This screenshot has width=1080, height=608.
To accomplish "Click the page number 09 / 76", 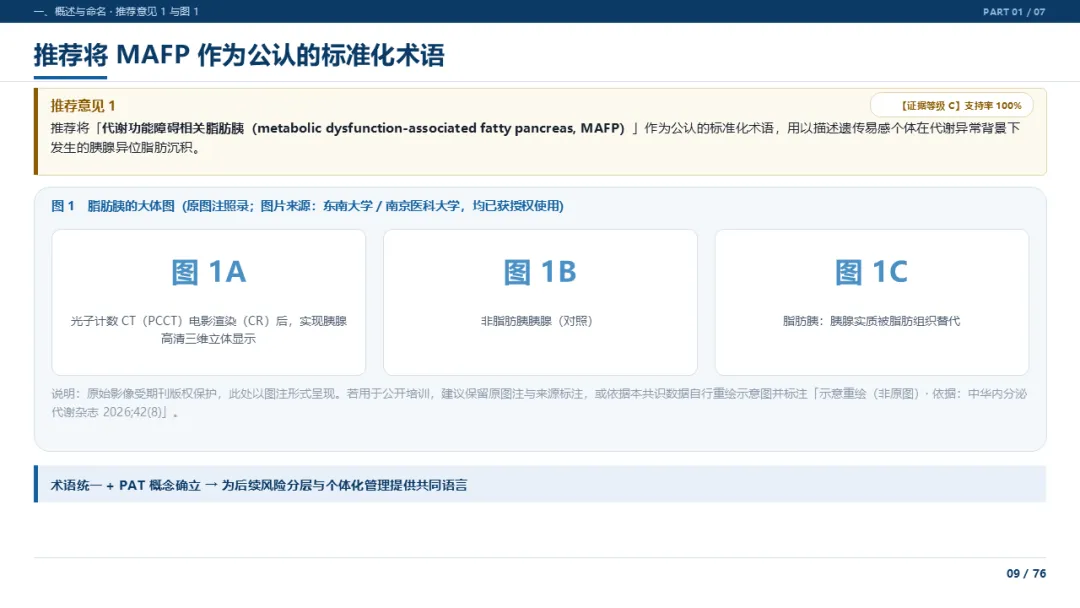I will point(1026,574).
